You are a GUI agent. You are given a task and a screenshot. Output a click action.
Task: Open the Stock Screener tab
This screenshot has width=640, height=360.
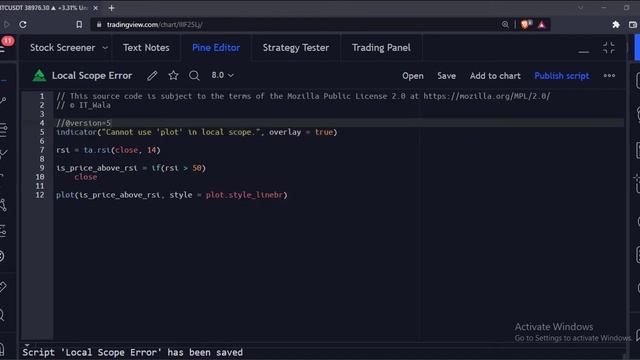point(62,48)
